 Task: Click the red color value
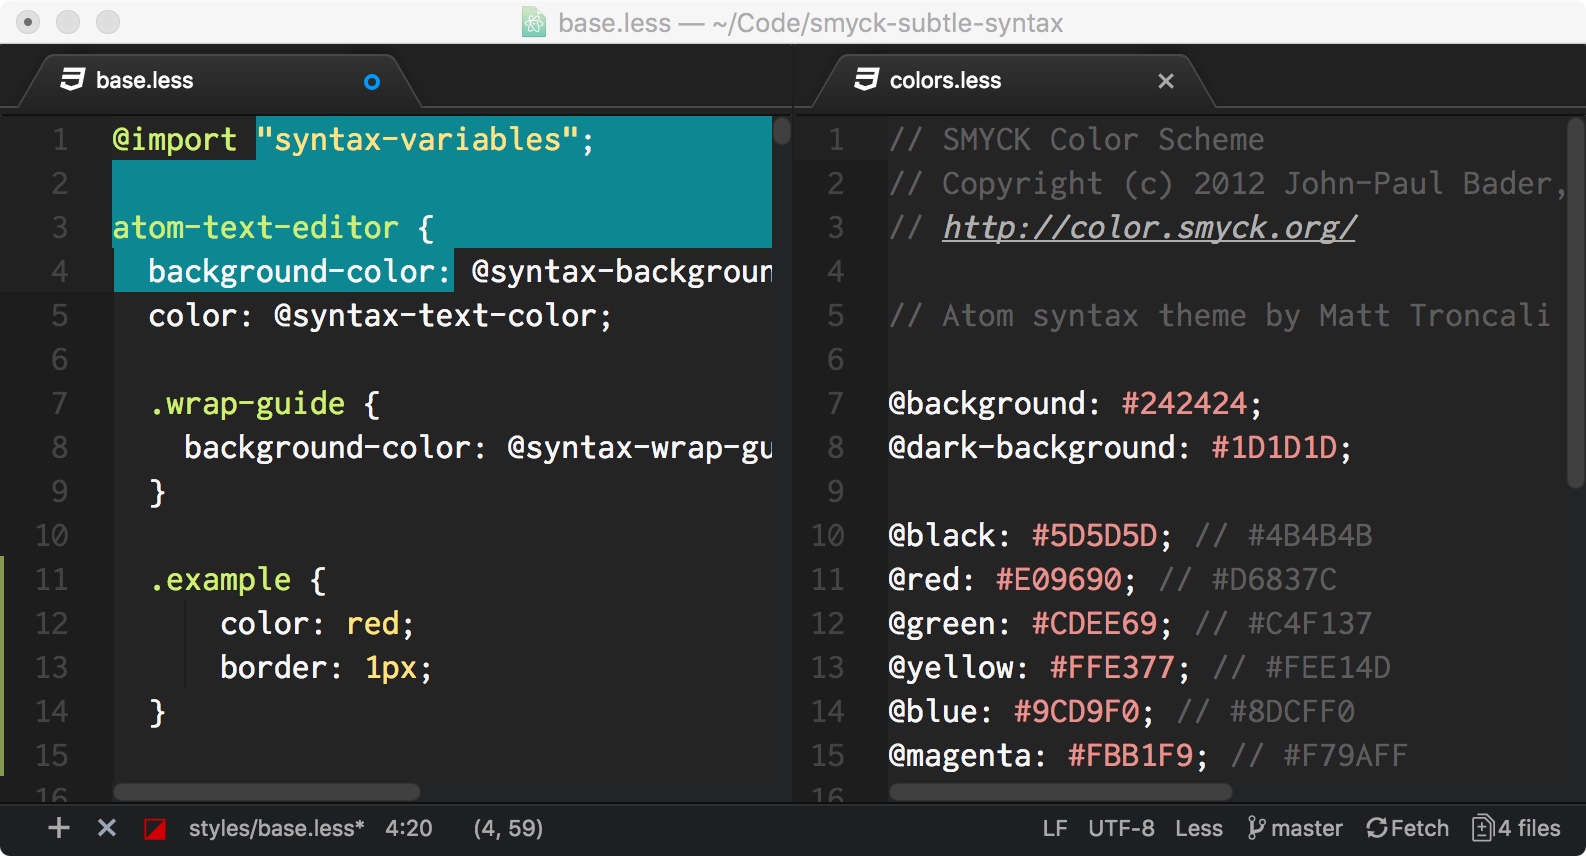click(x=373, y=624)
